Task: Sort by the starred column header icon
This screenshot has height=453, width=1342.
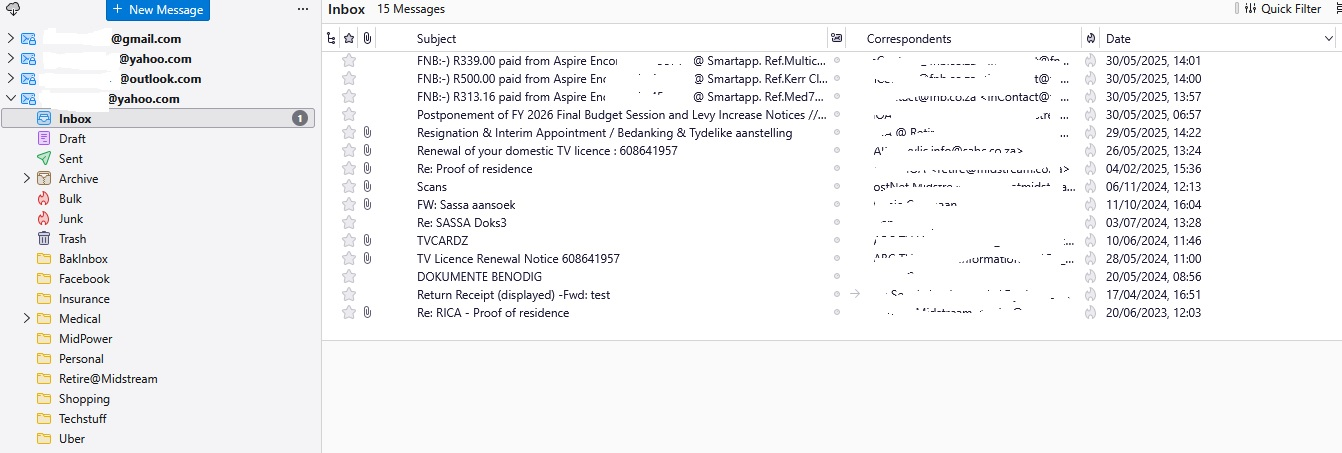Action: (x=349, y=39)
